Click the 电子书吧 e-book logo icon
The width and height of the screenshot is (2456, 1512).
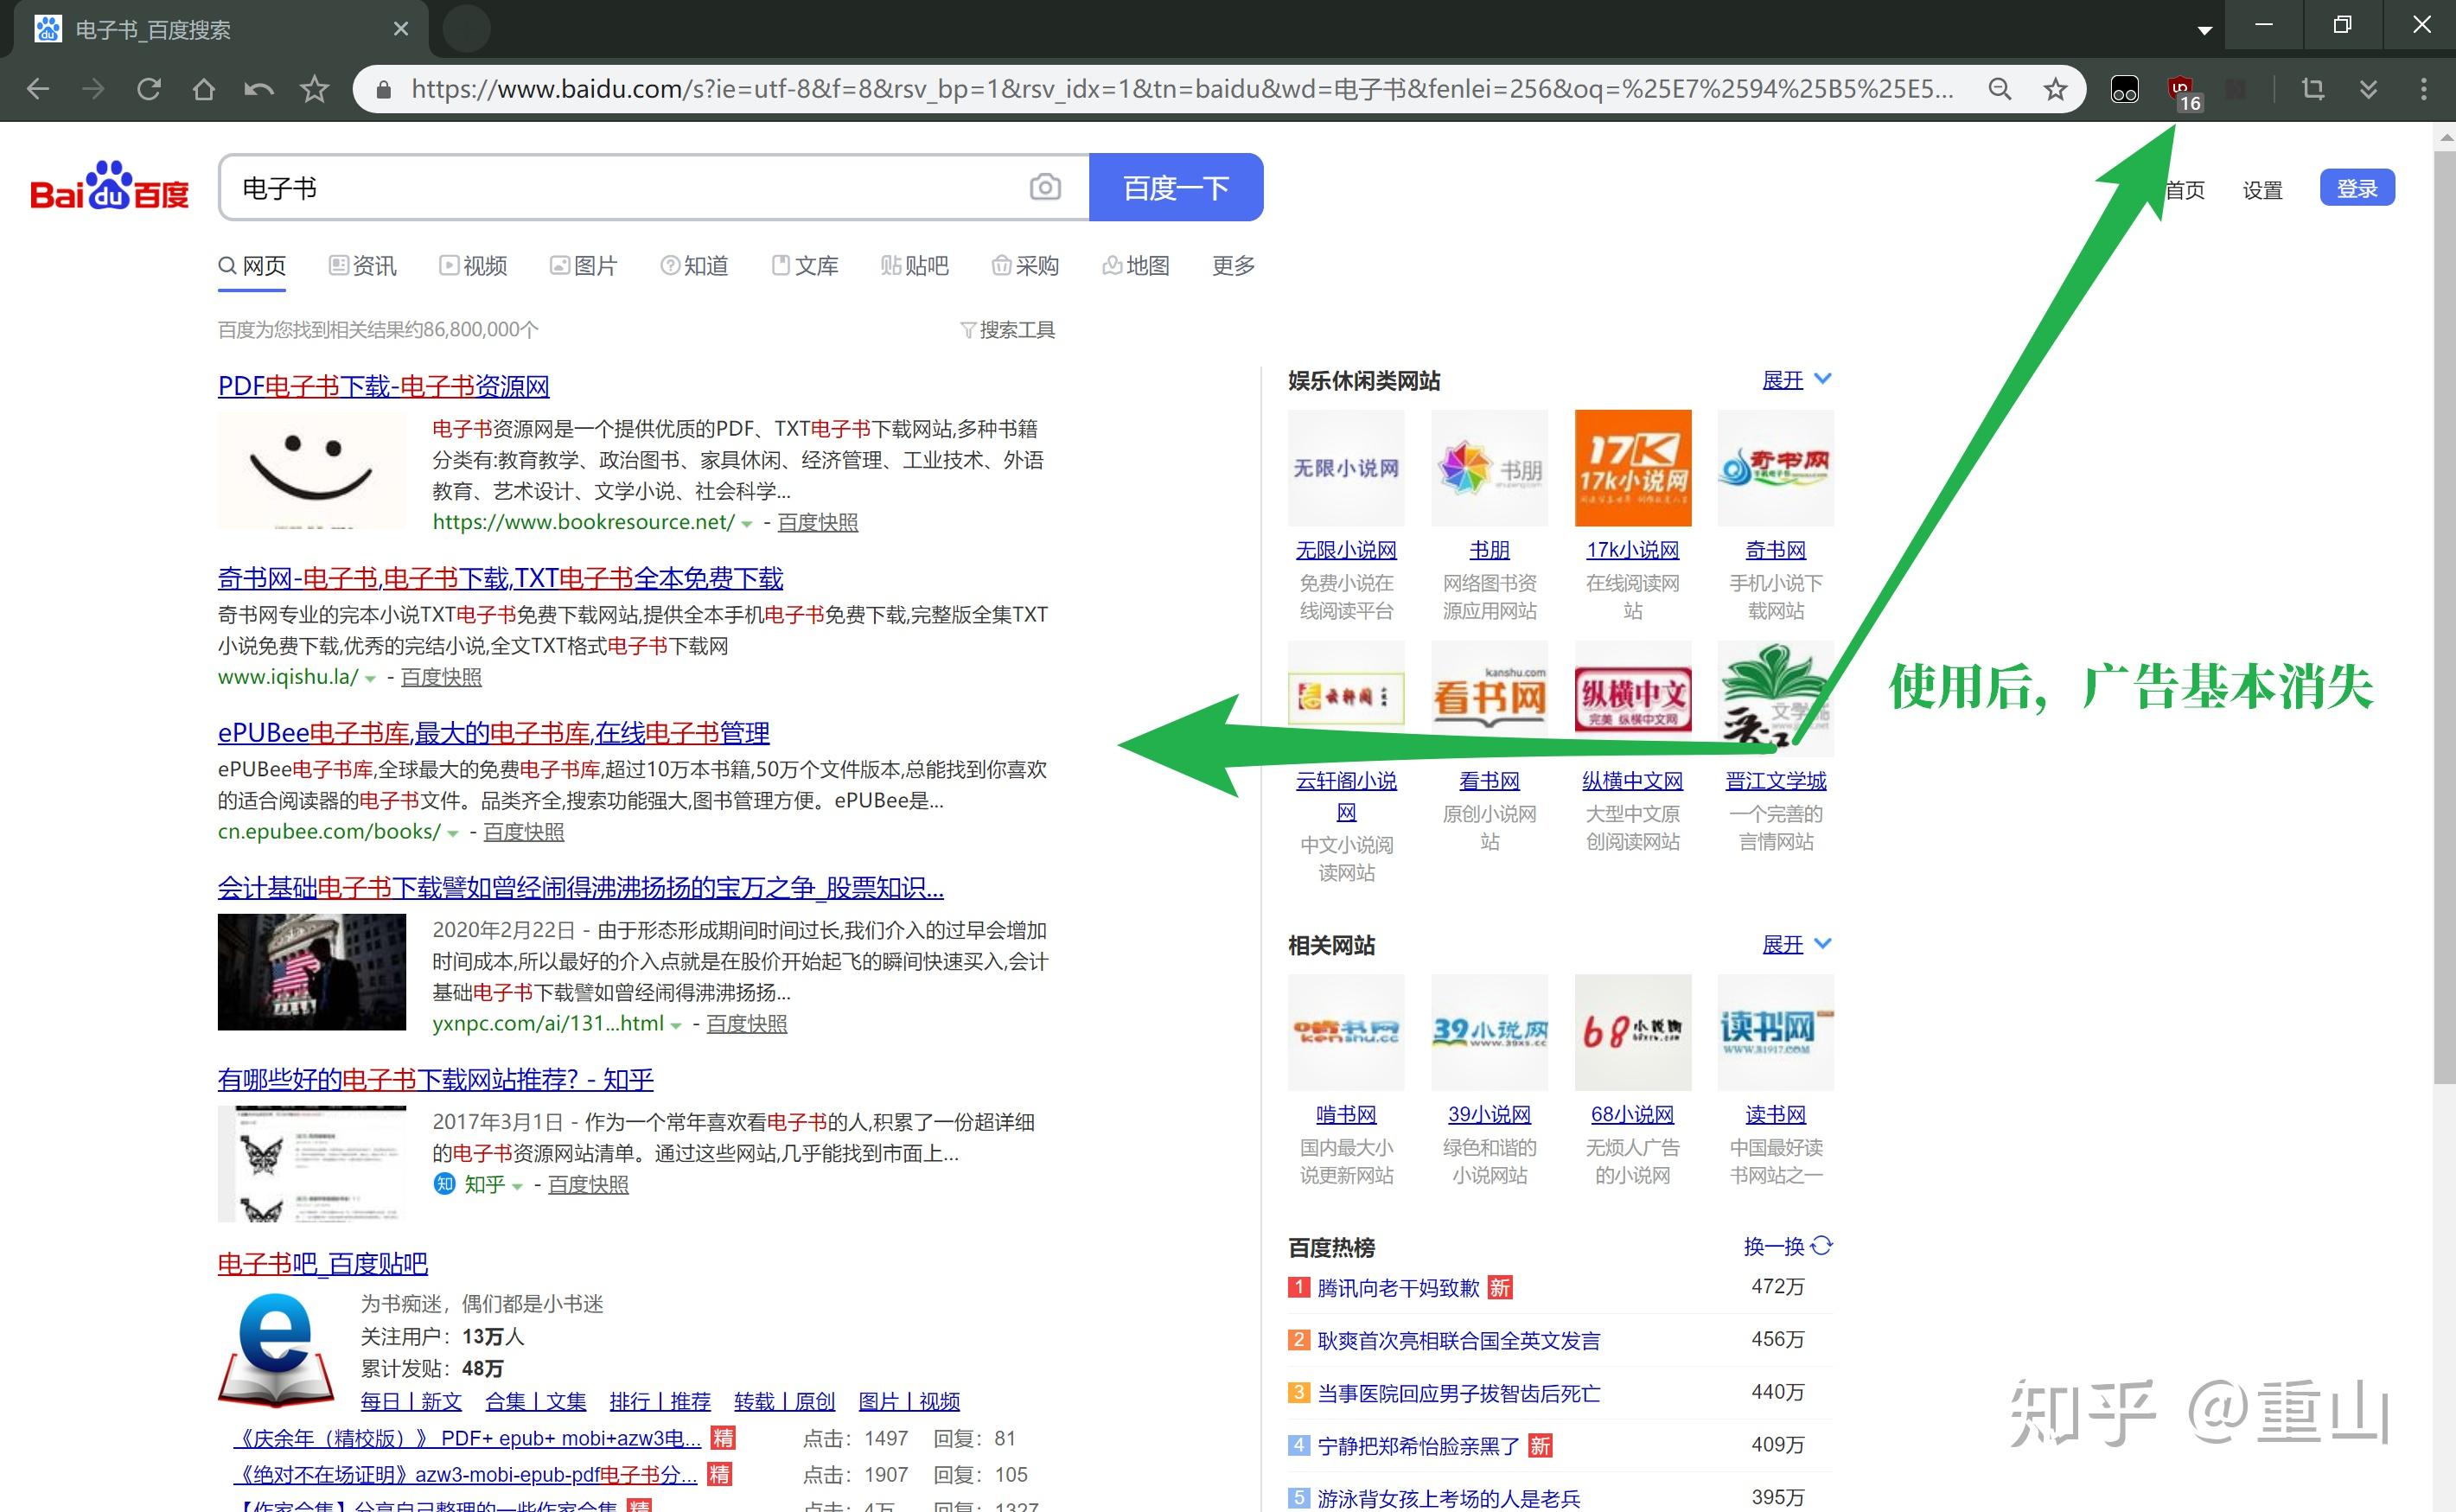pos(277,1350)
